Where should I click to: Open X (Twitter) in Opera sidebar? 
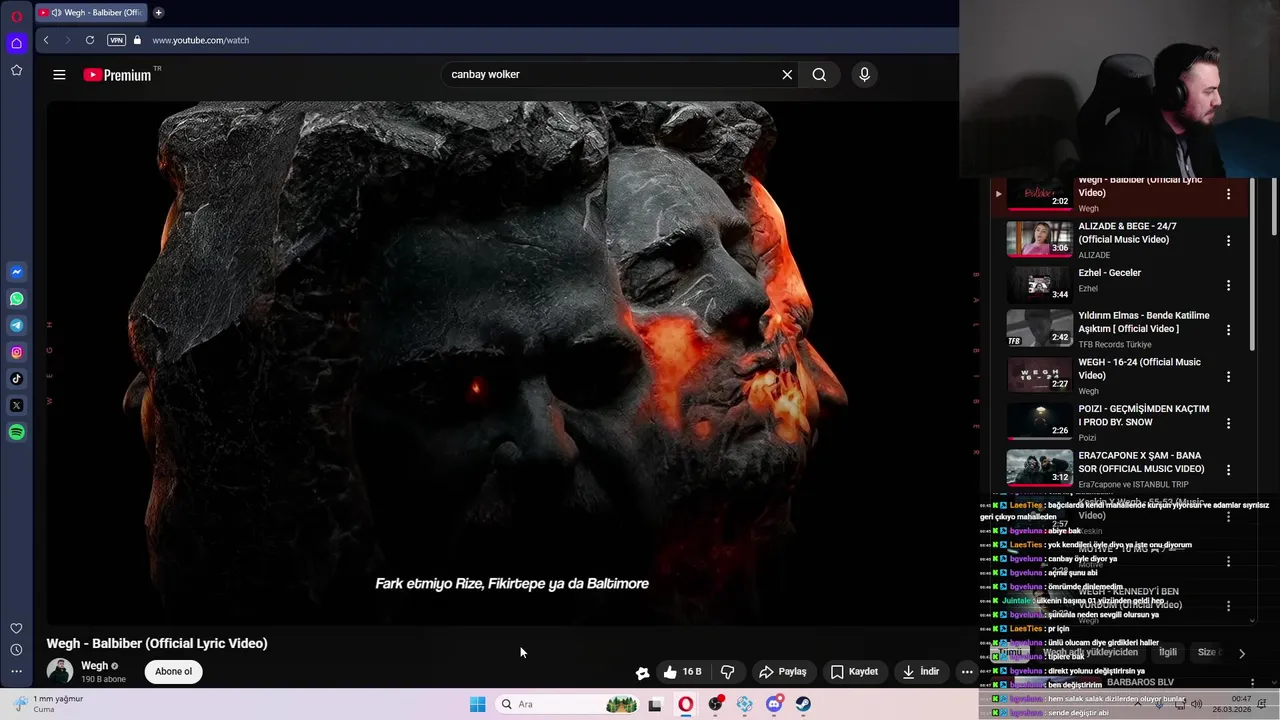[16, 405]
